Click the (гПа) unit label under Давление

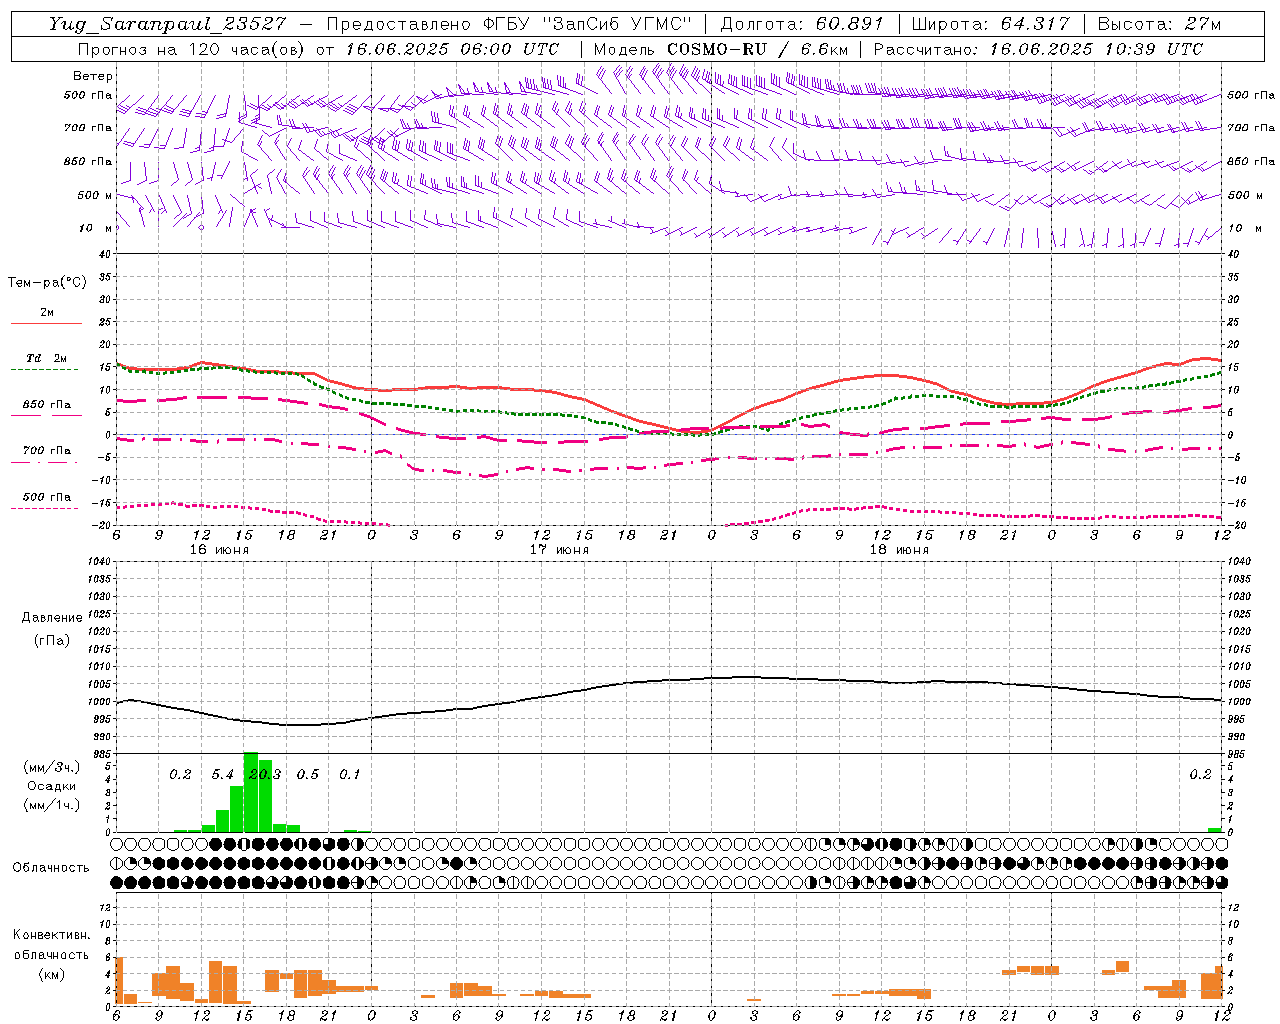[x=52, y=640]
